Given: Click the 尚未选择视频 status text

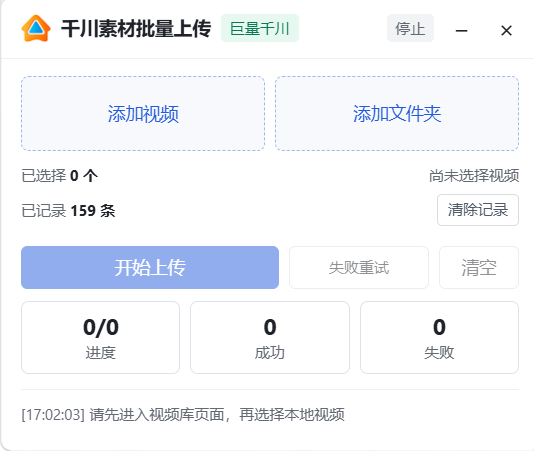Looking at the screenshot, I should pyautogui.click(x=474, y=176).
